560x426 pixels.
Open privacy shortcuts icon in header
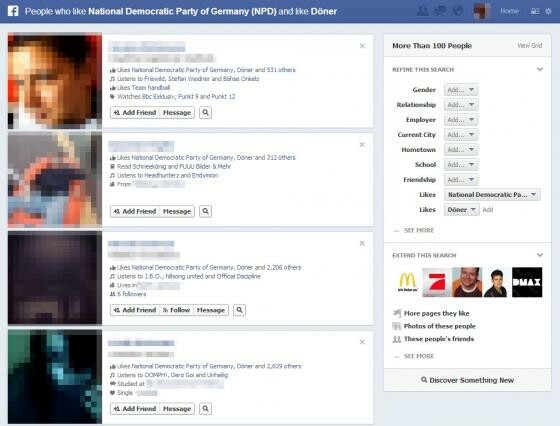[x=535, y=11]
